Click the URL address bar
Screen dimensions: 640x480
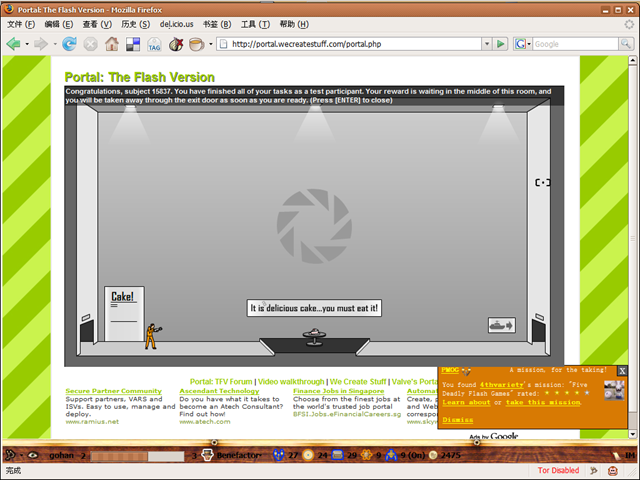click(349, 44)
